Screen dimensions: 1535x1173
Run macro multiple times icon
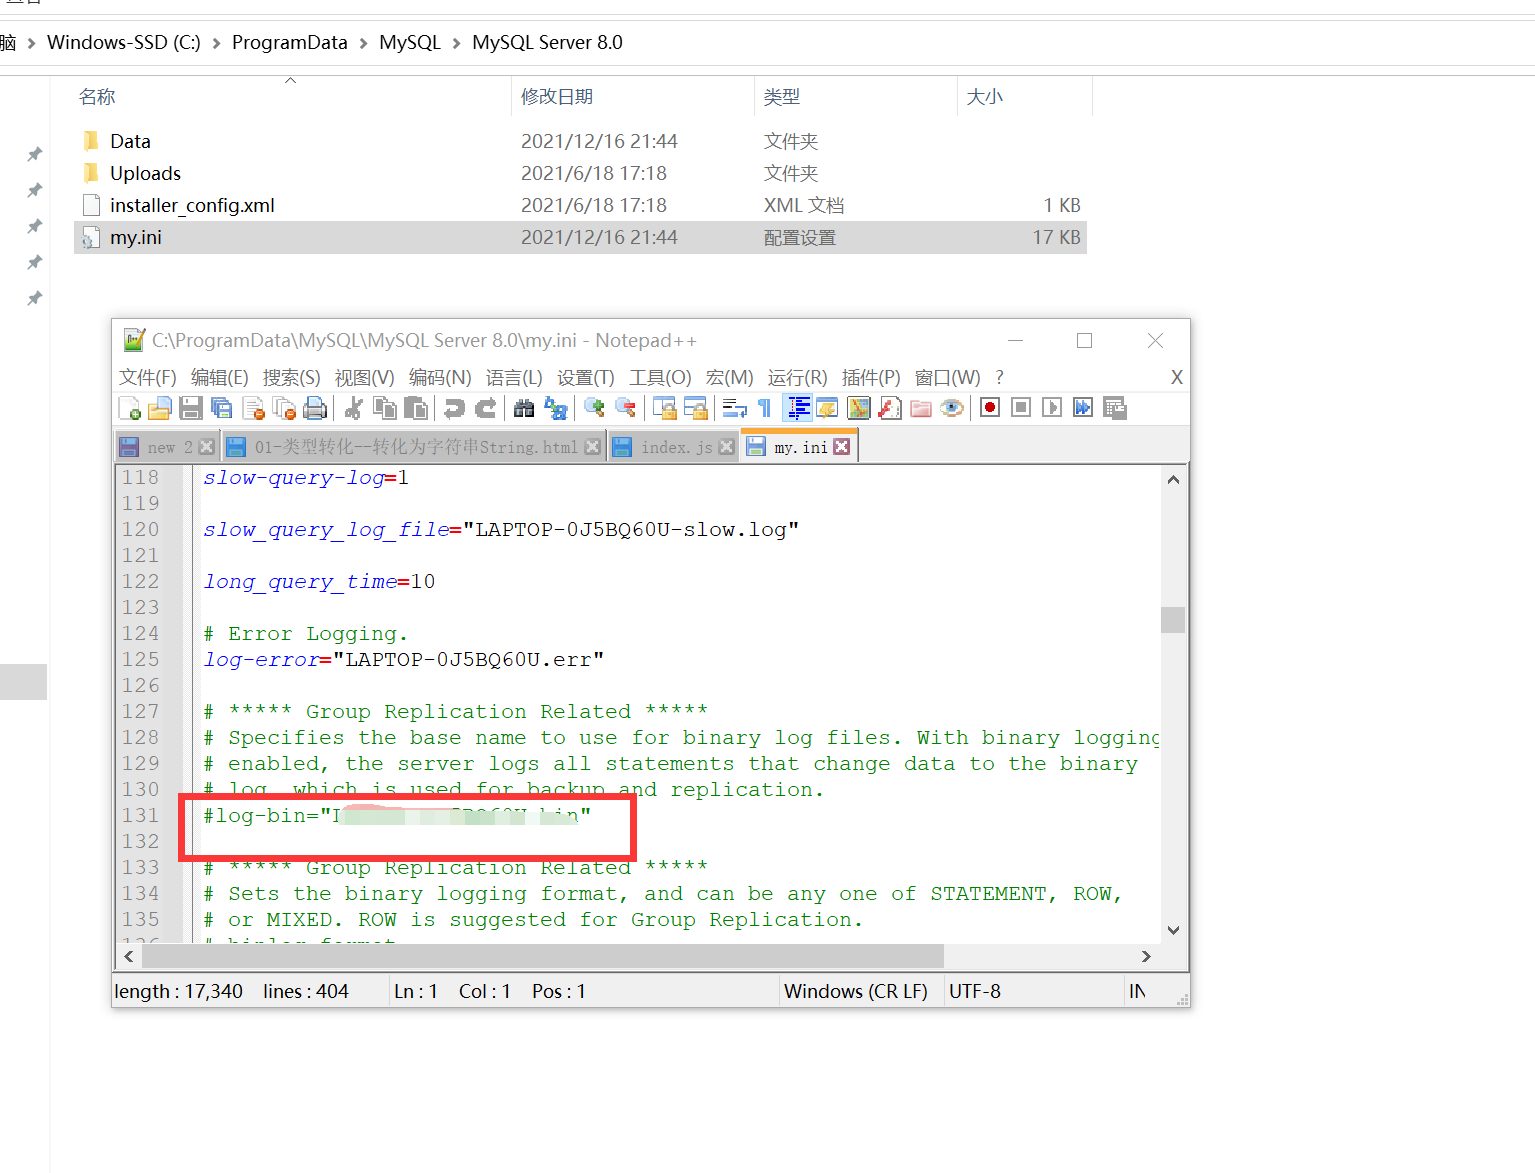pyautogui.click(x=1083, y=407)
